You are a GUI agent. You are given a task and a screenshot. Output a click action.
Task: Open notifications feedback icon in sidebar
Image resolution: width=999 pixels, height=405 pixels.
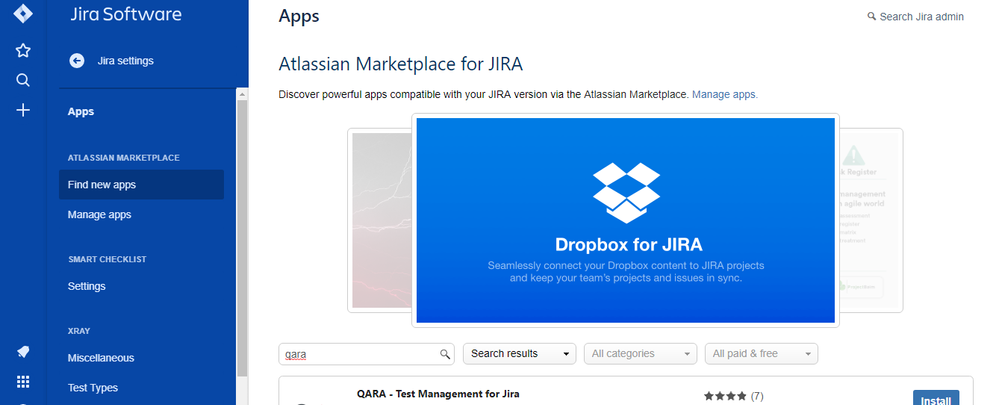(x=23, y=352)
